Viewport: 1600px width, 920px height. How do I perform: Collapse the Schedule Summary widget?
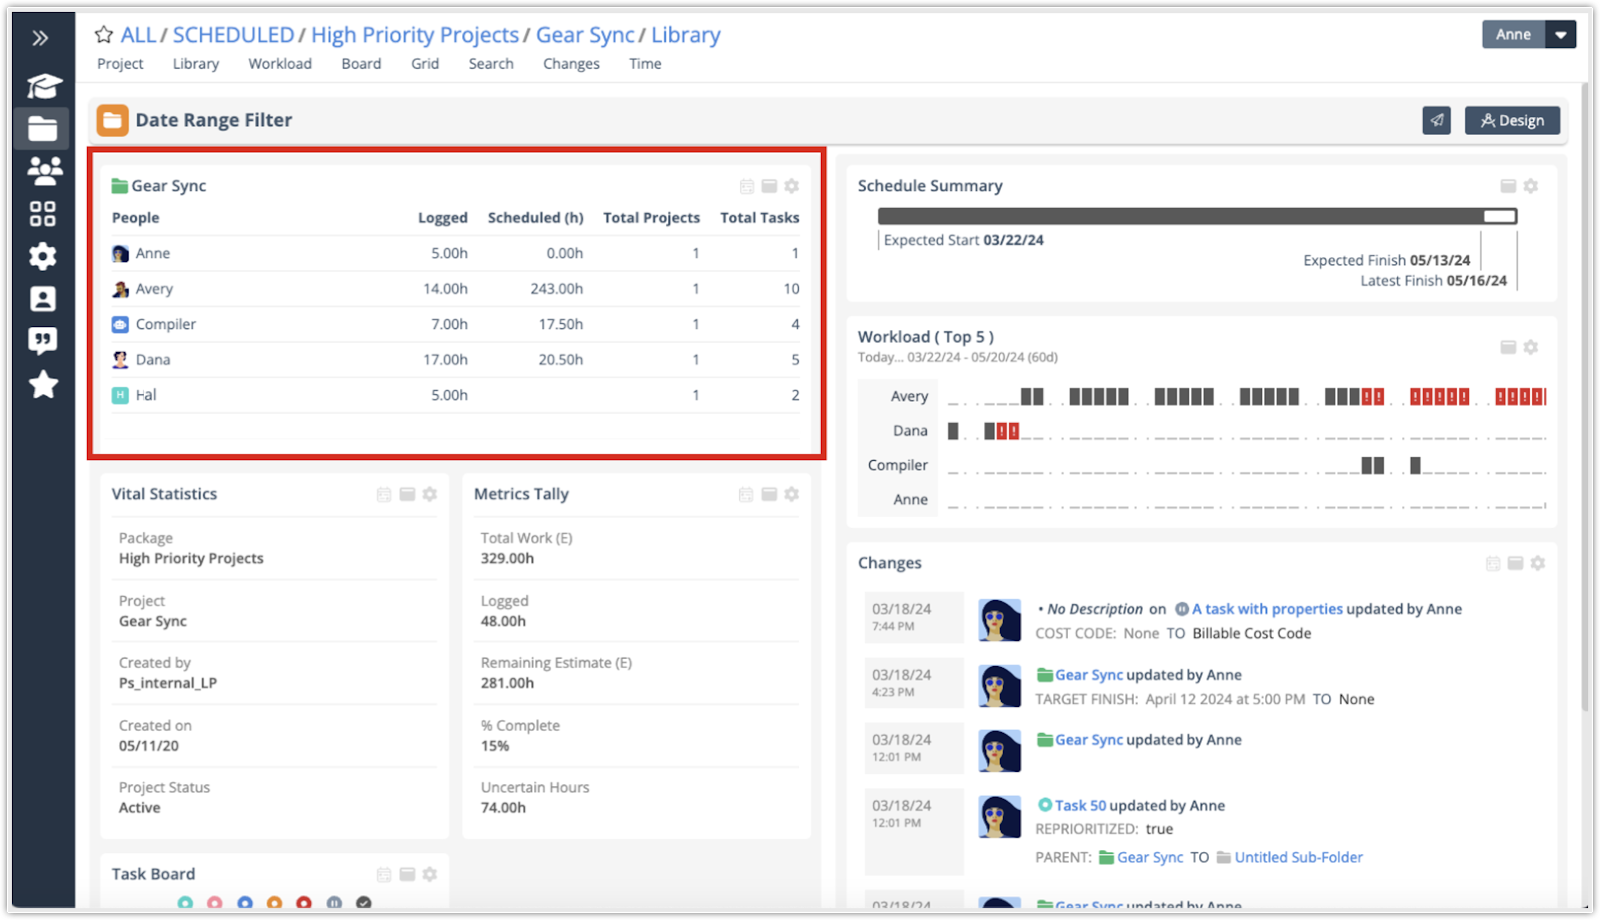[x=1508, y=186]
